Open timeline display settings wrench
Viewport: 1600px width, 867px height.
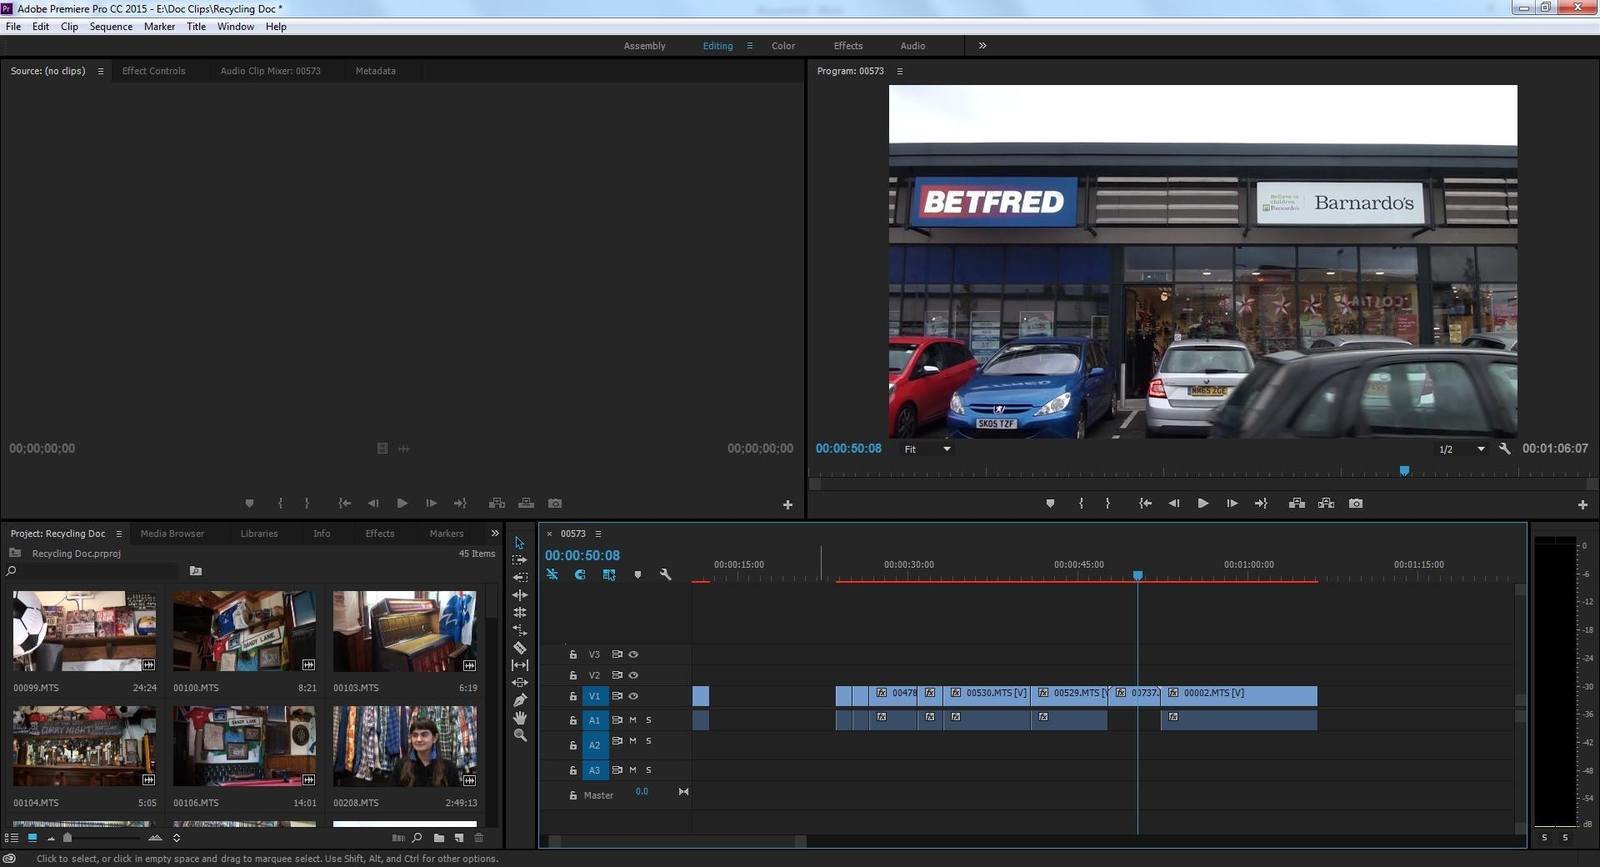tap(665, 575)
